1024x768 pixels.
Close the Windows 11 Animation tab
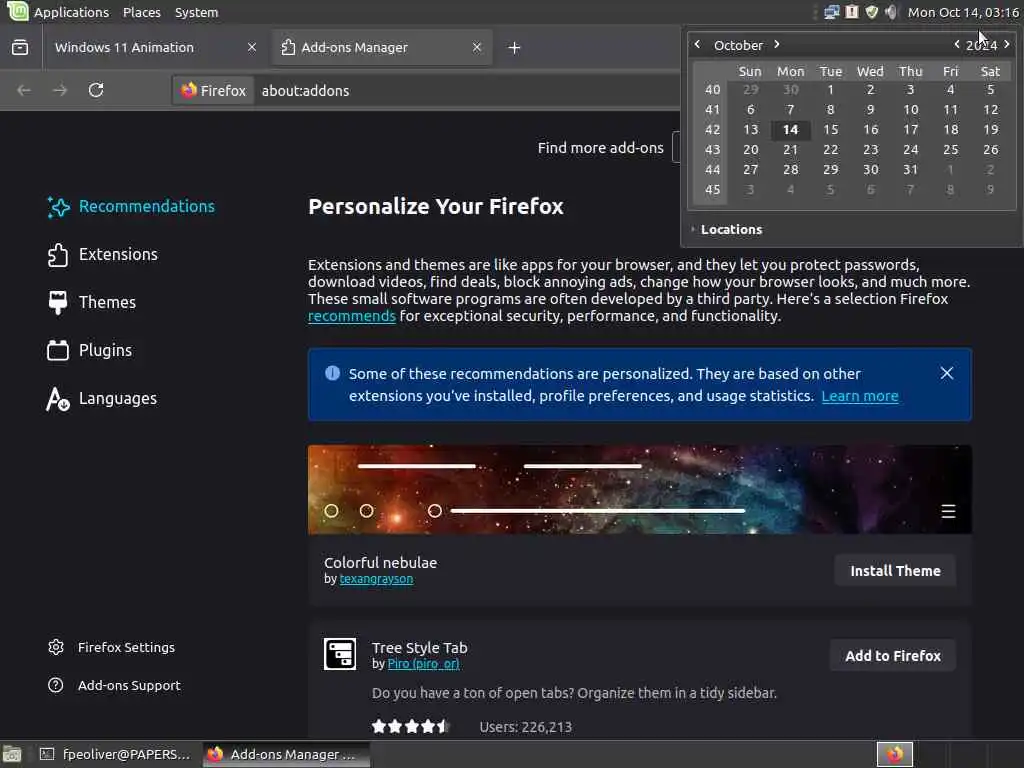(x=251, y=47)
